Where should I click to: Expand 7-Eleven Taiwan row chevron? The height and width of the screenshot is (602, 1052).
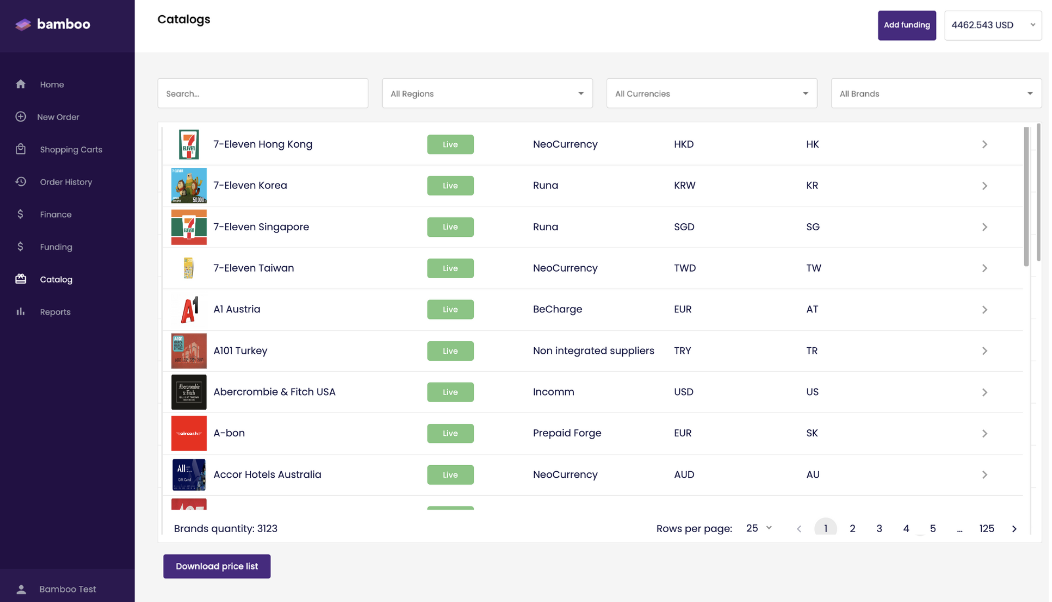pyautogui.click(x=984, y=268)
